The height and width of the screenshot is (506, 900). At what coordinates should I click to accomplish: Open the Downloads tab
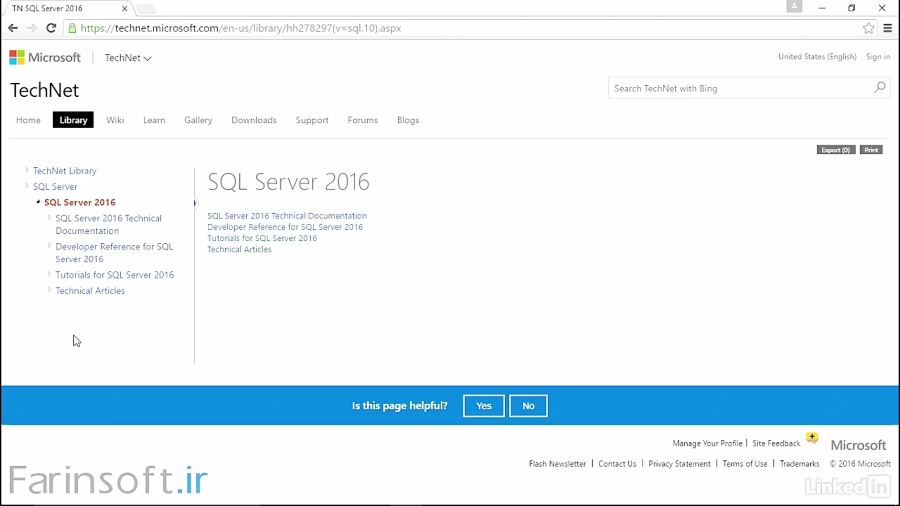(x=254, y=120)
